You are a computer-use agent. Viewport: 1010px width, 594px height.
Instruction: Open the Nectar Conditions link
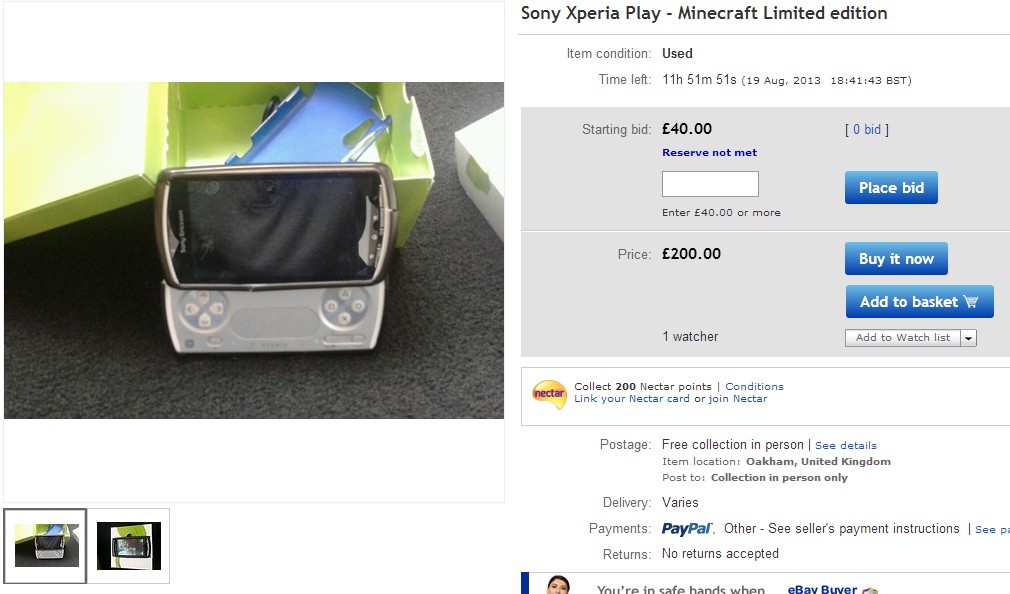(754, 387)
